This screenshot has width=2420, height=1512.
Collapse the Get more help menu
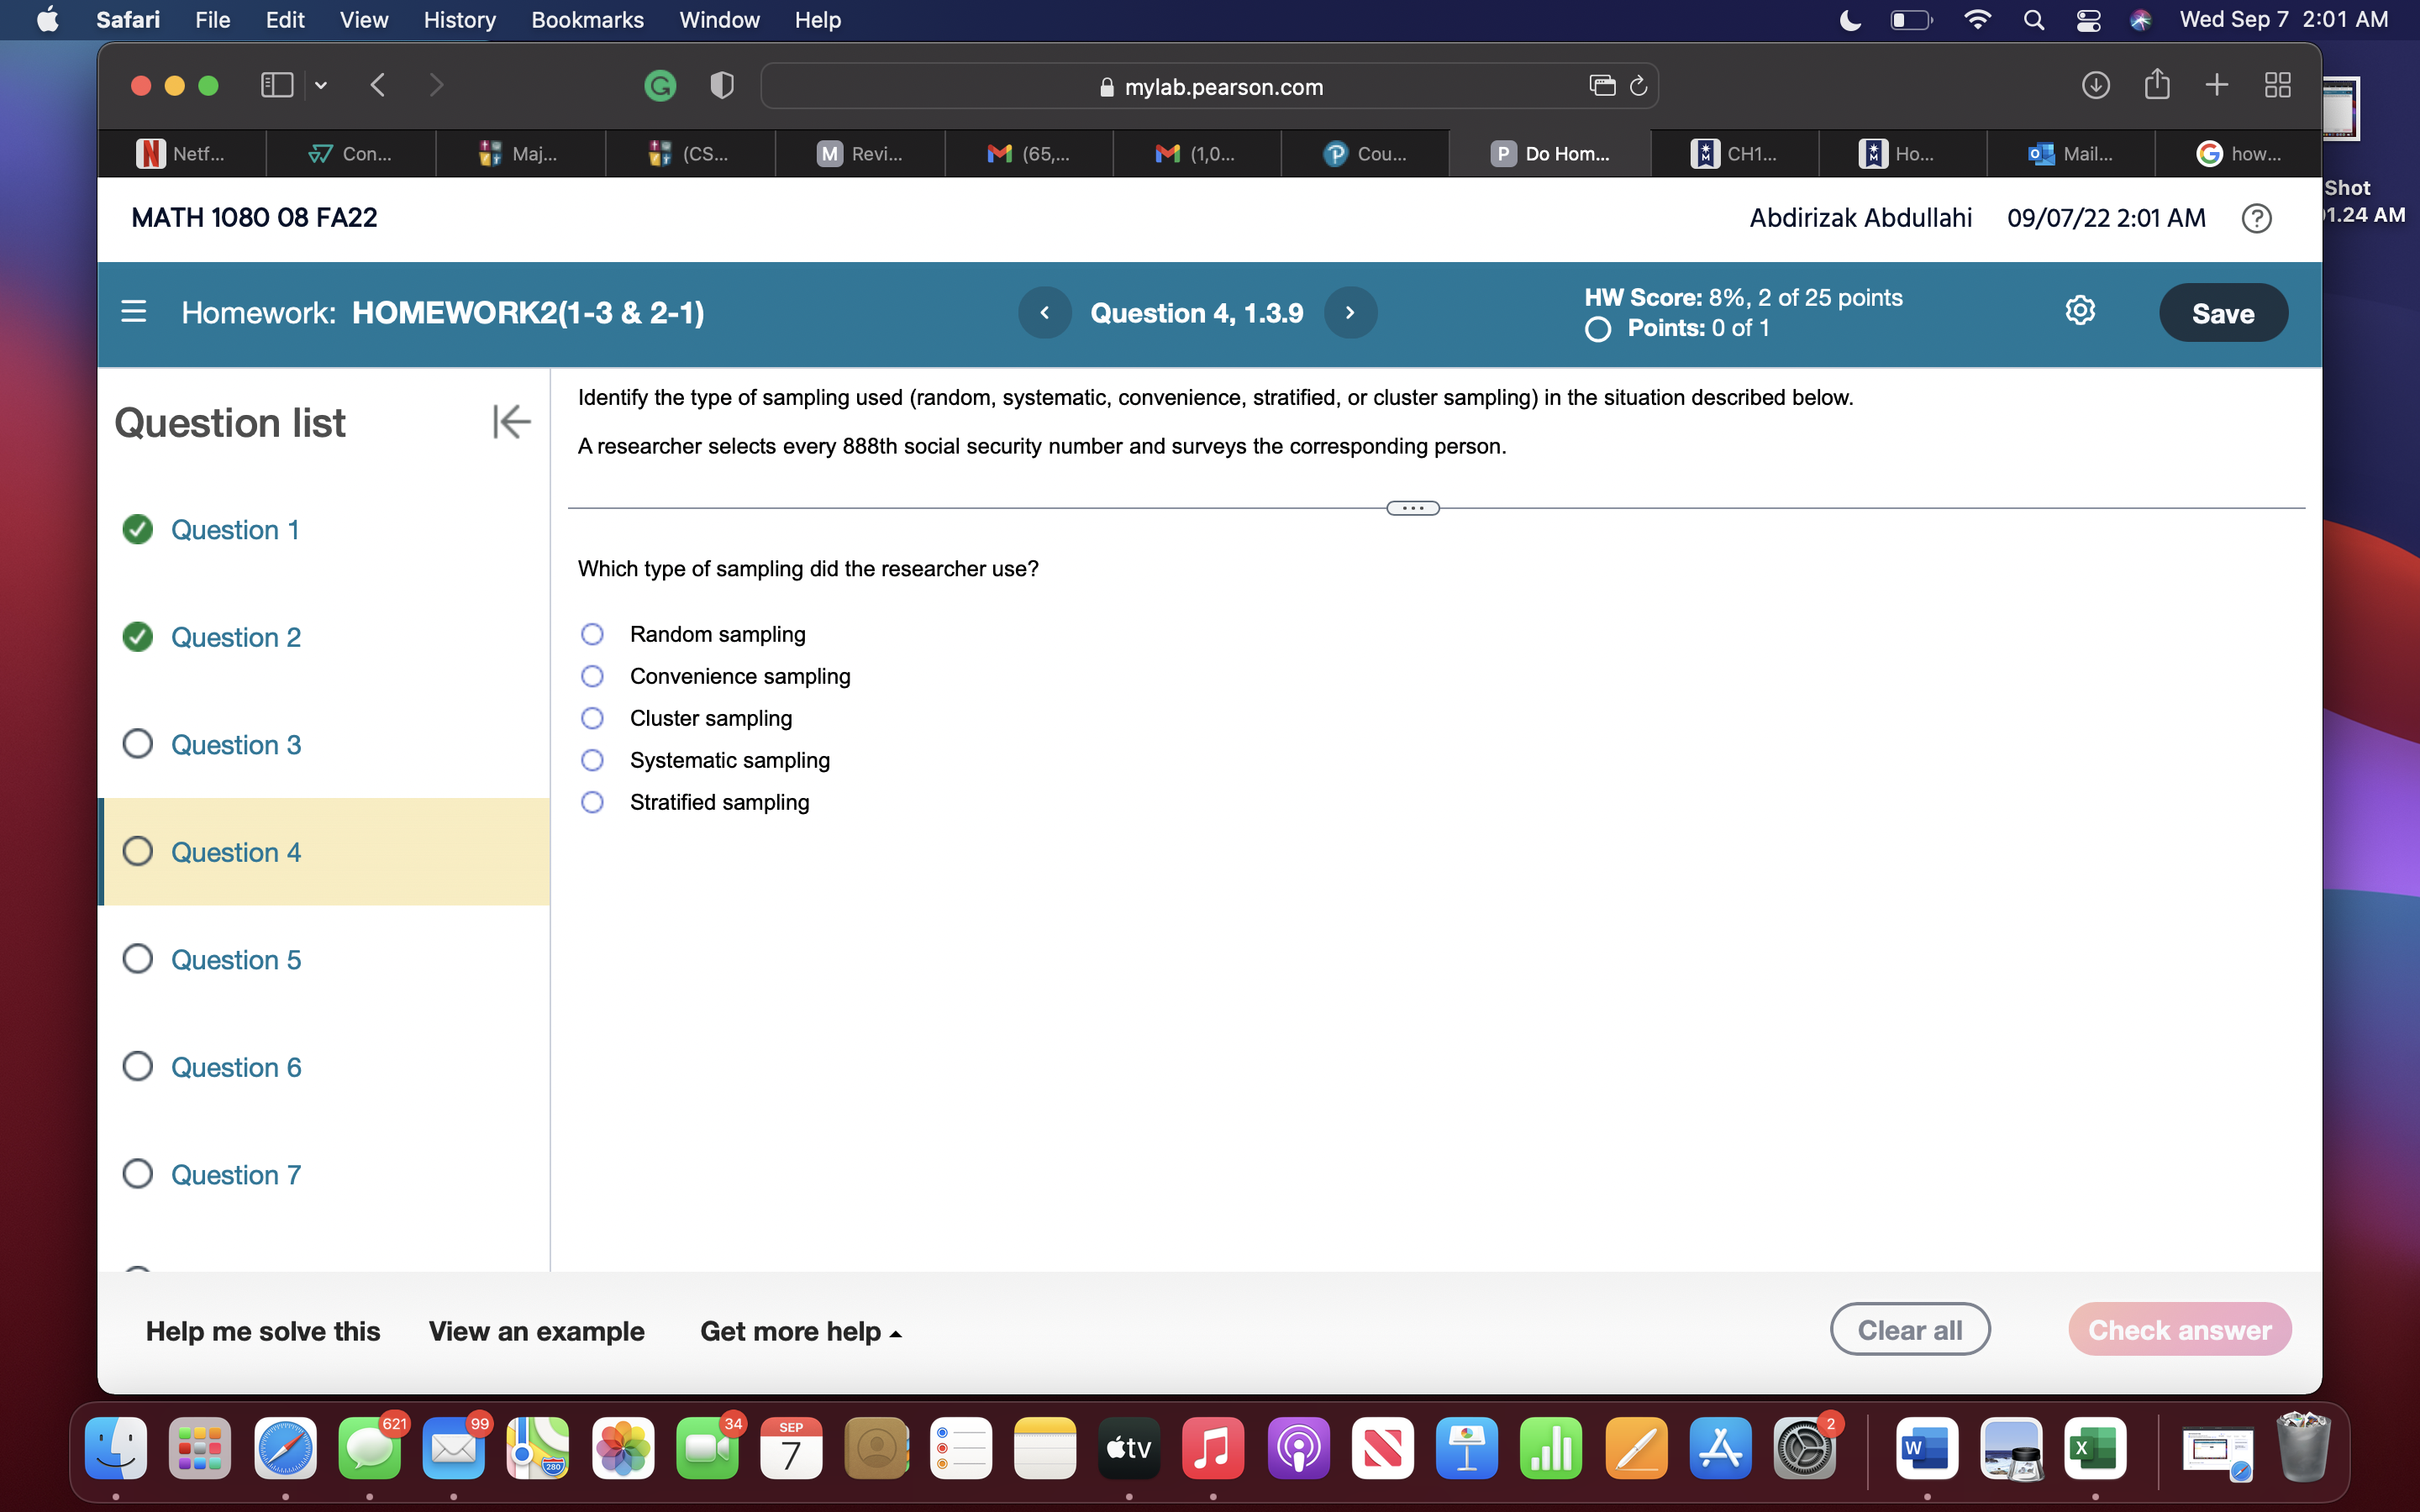point(799,1331)
